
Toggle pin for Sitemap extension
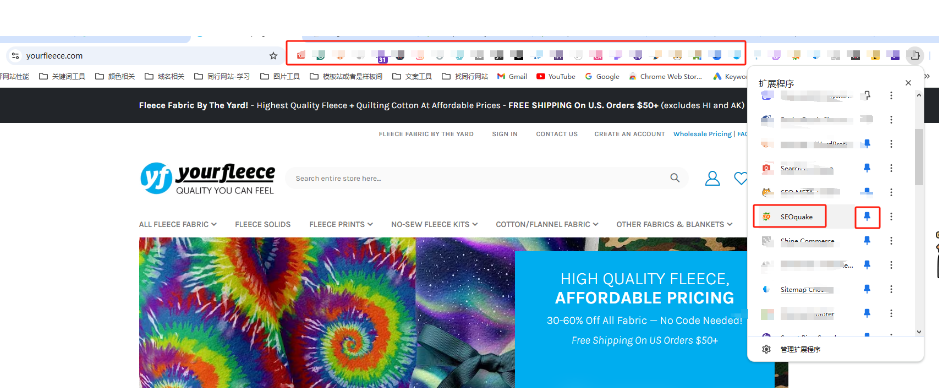click(x=867, y=289)
